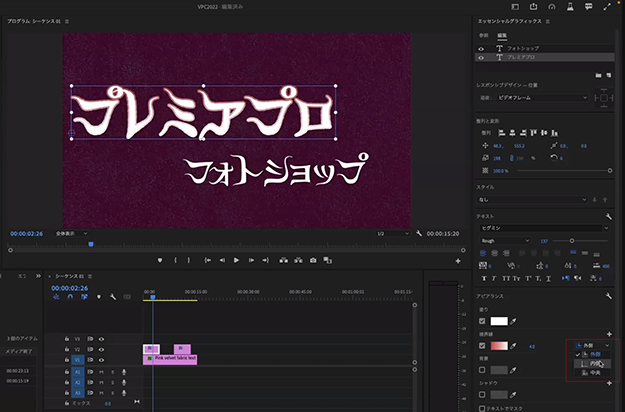Adjust the opacity slider in Align and Transform
This screenshot has height=412, width=625.
point(610,171)
